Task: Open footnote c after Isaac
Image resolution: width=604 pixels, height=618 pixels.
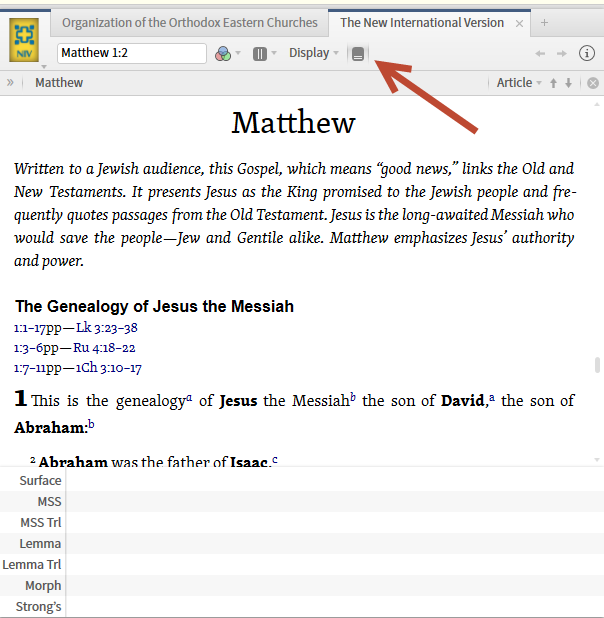Action: [x=275, y=459]
